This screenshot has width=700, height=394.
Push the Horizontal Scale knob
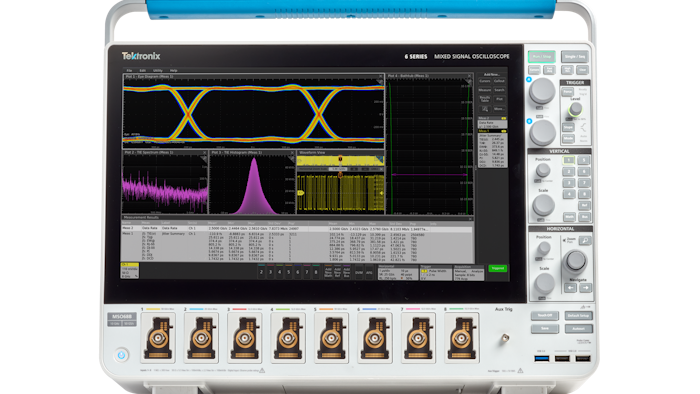coord(544,283)
